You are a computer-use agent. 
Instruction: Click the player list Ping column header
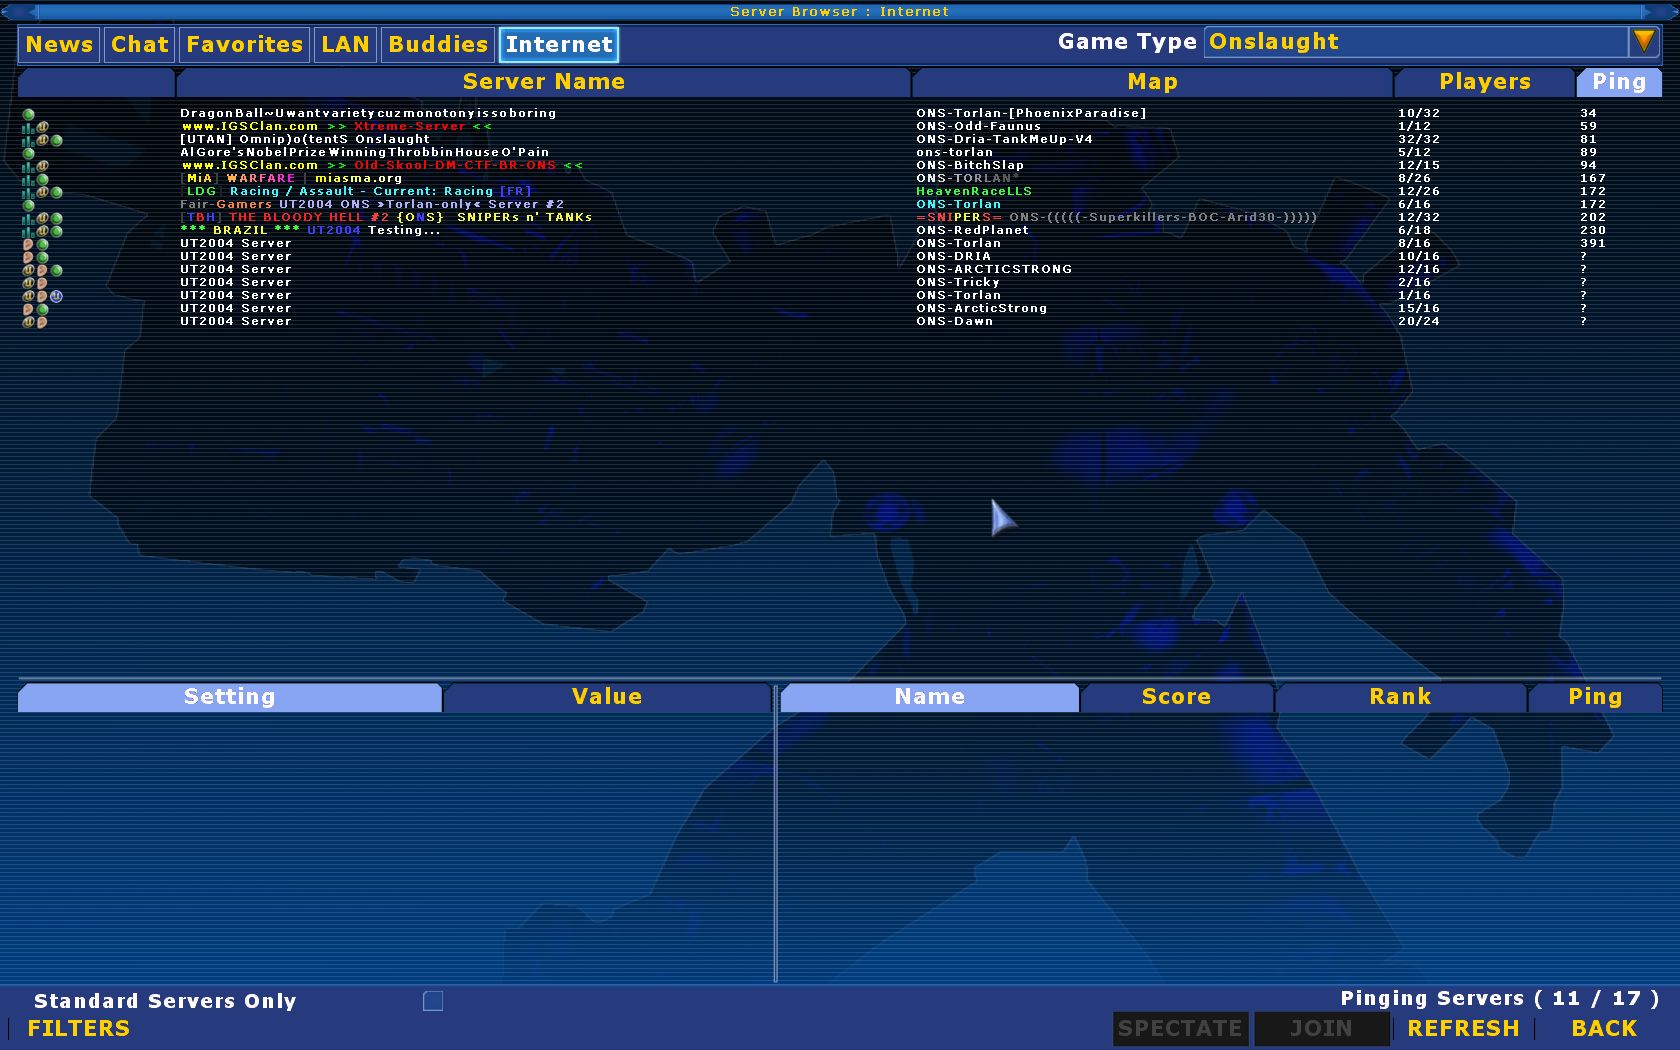(1595, 697)
